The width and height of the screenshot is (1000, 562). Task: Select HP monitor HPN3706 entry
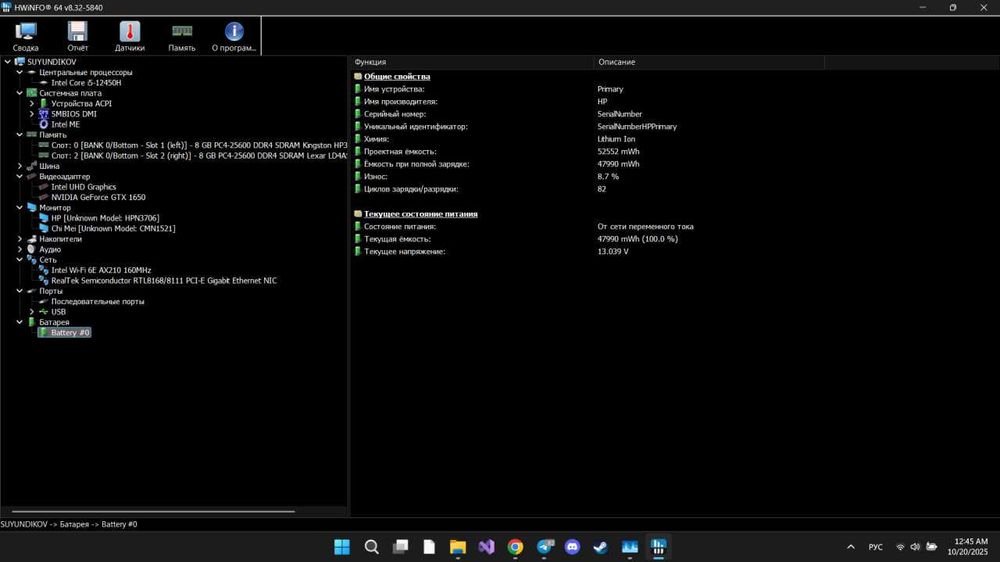pos(105,218)
